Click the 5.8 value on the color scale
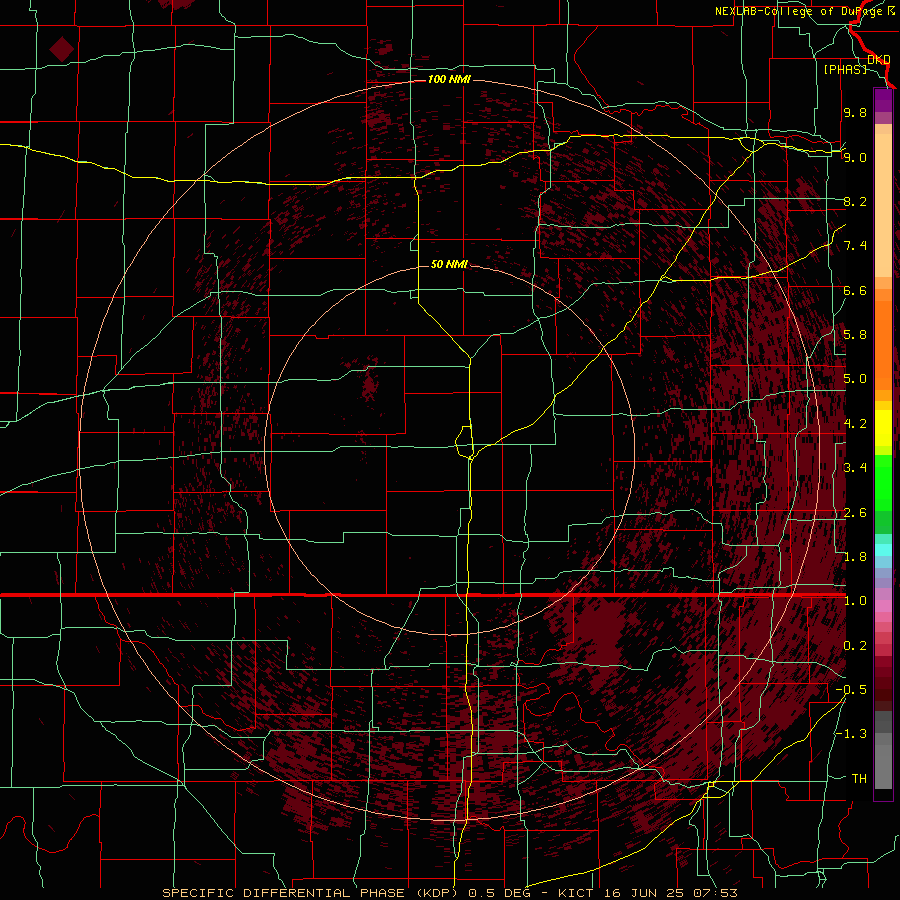 point(855,335)
